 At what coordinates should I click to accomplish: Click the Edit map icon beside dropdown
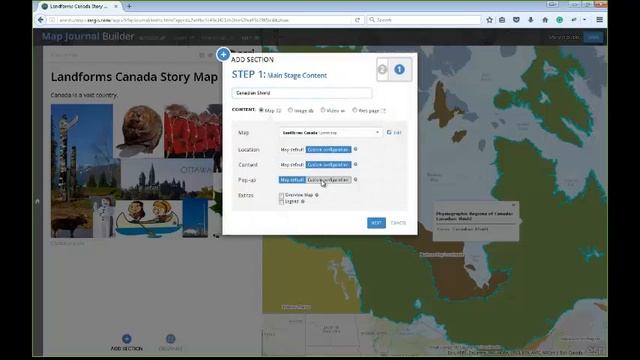click(389, 132)
